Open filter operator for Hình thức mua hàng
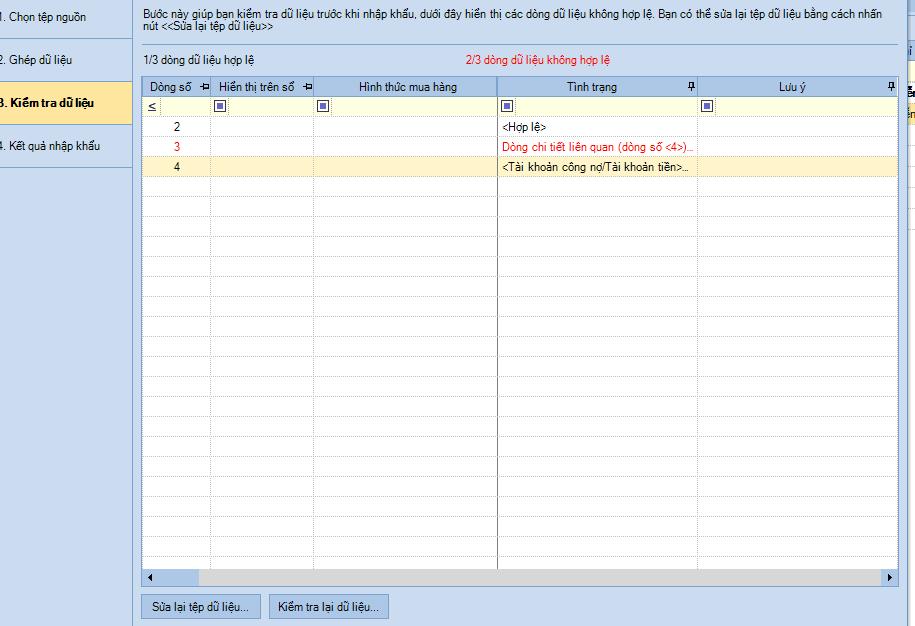The image size is (915, 626). (x=323, y=106)
